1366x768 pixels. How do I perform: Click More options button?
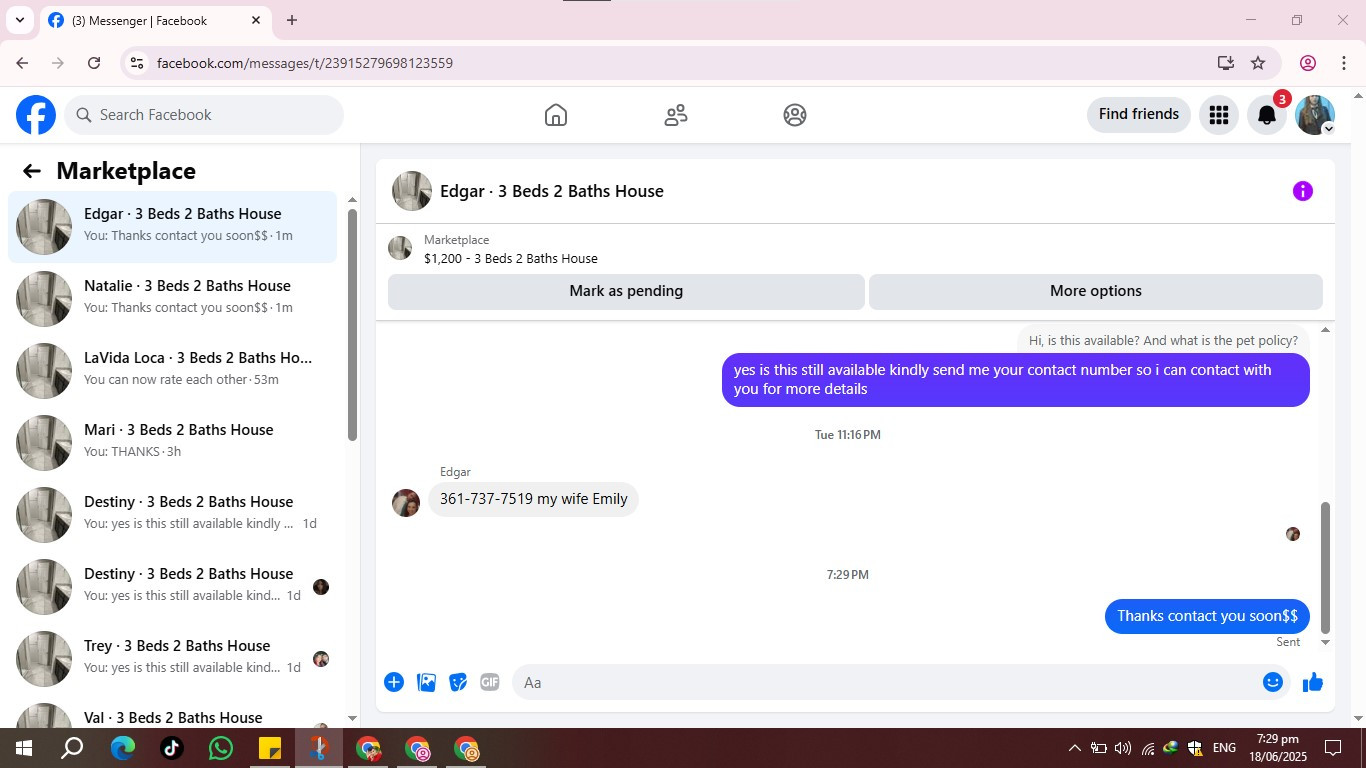1096,291
